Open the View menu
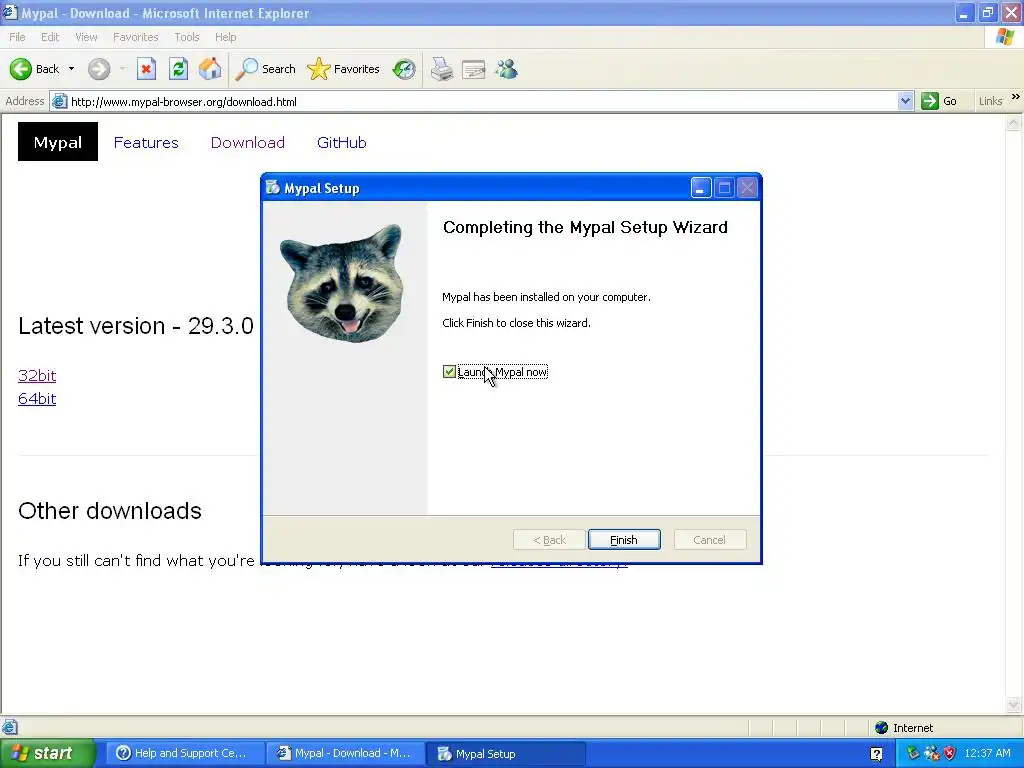 click(x=86, y=37)
